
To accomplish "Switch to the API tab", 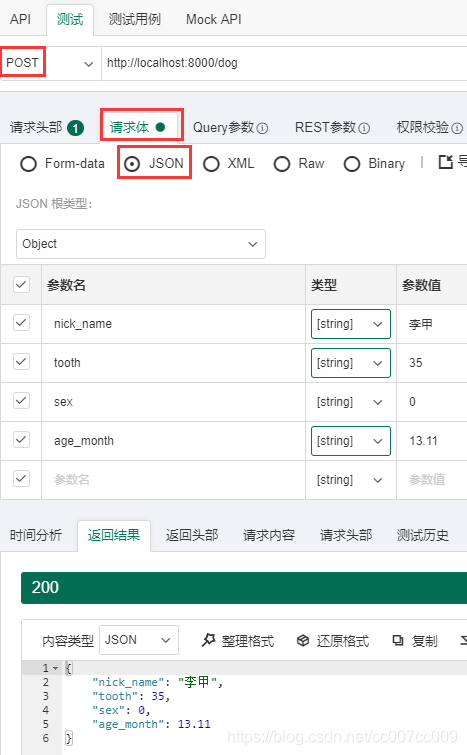I will 20,19.
